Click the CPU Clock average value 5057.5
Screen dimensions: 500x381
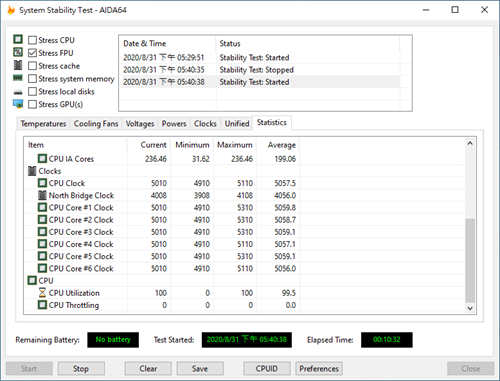285,183
